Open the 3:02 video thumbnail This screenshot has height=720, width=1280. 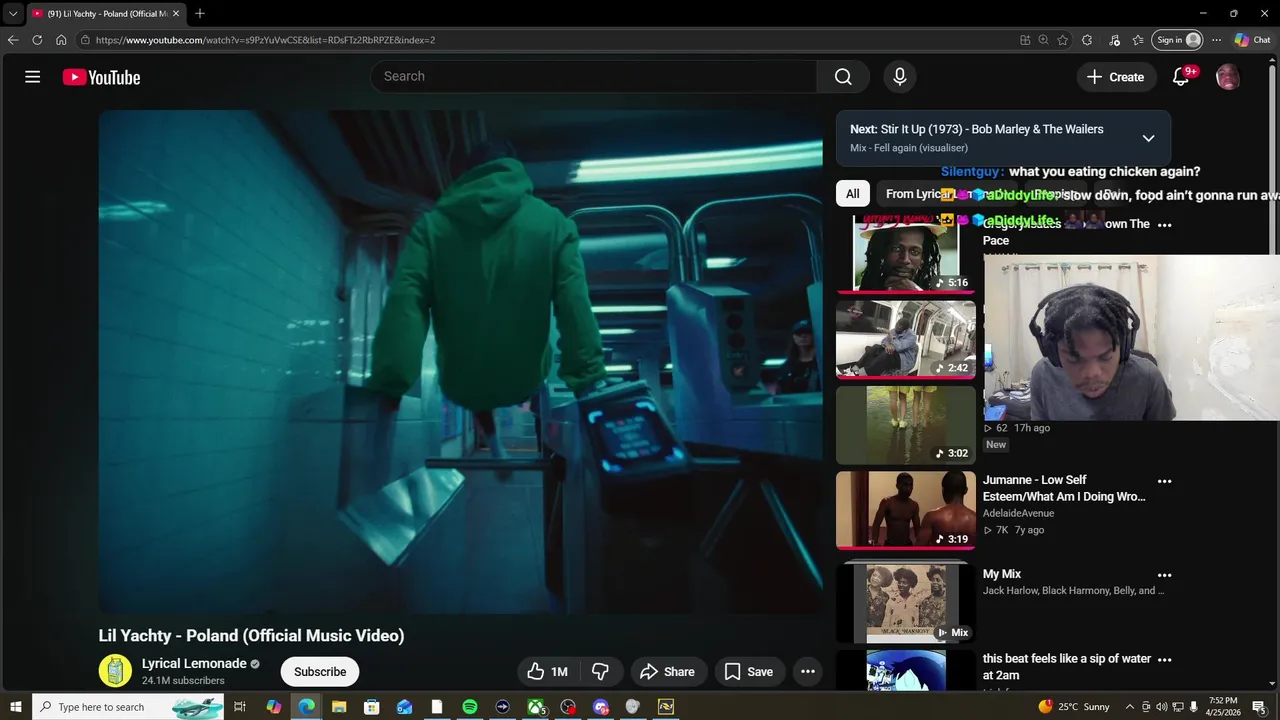click(906, 425)
